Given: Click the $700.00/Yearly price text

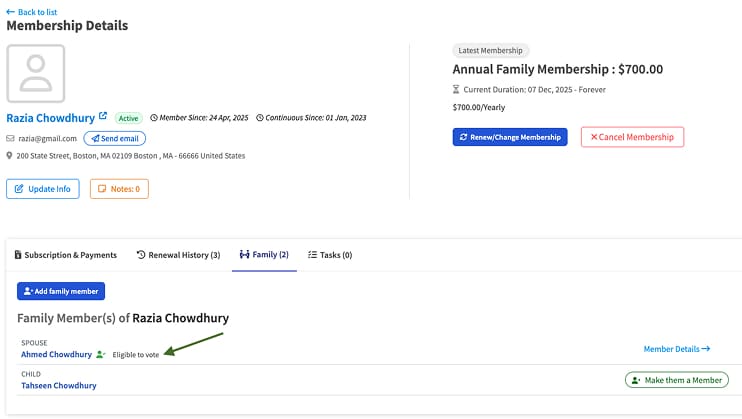Looking at the screenshot, I should (x=479, y=107).
